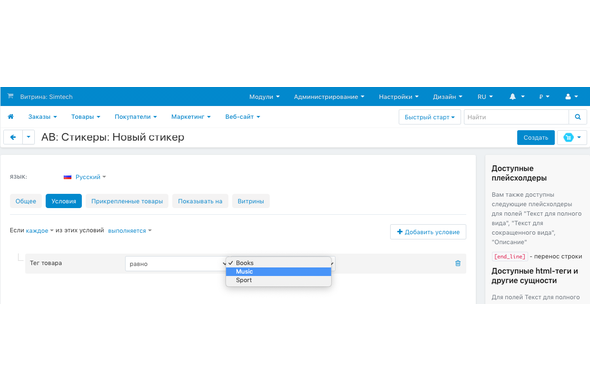
Task: Open the Настройки menu
Action: [x=398, y=97]
